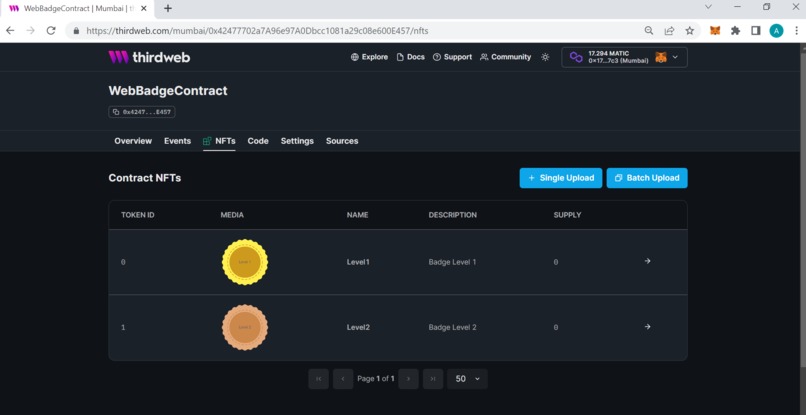Go to previous page button
This screenshot has width=806, height=415.
(343, 379)
